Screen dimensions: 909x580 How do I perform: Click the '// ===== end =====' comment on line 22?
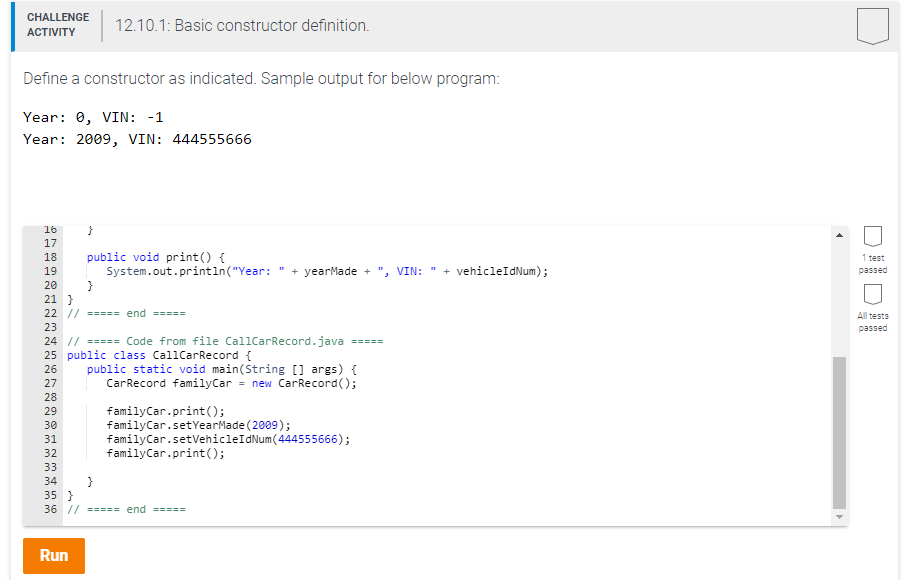click(x=126, y=313)
